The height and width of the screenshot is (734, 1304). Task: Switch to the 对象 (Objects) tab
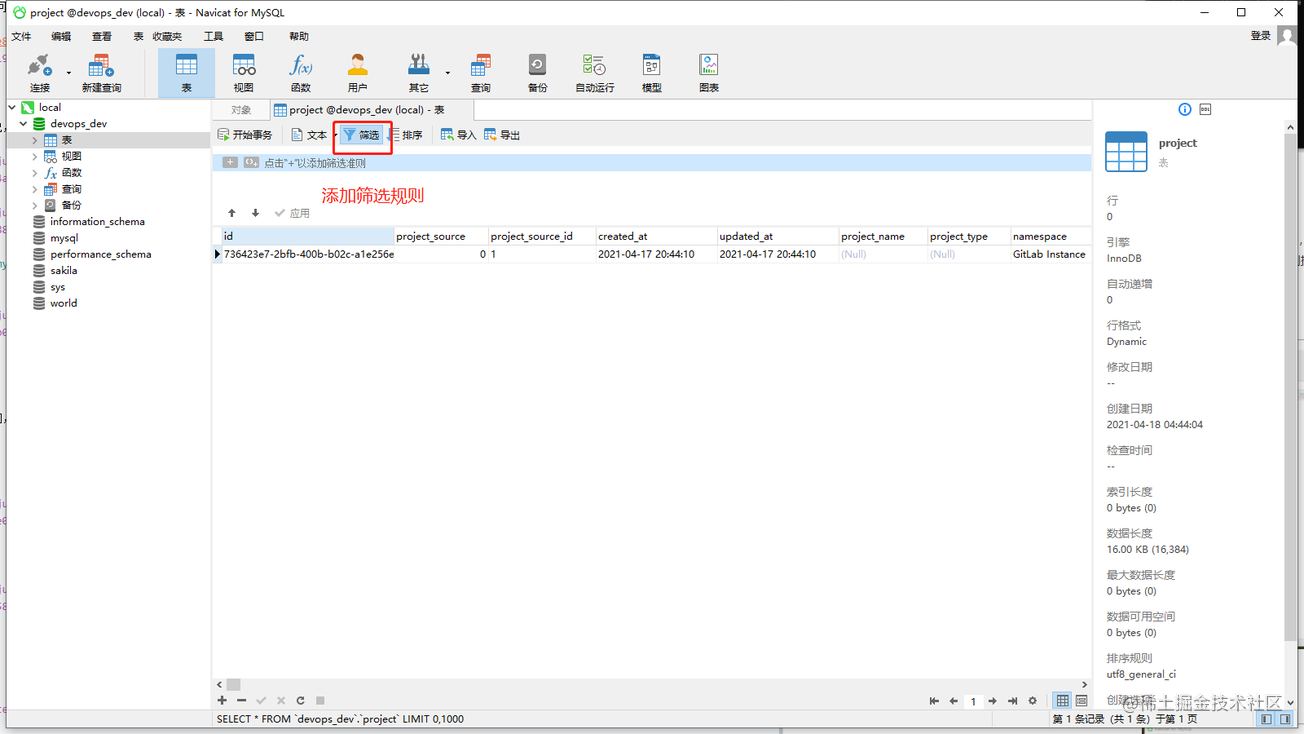pos(241,110)
